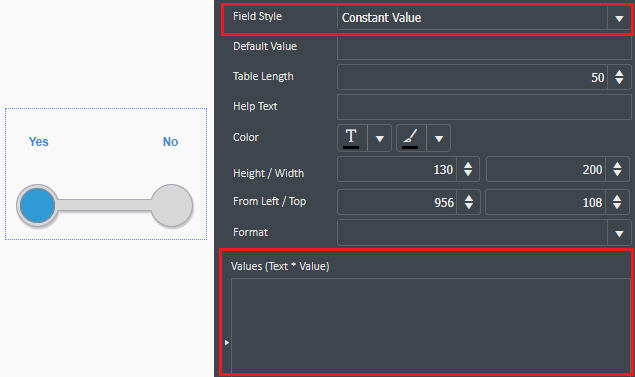
Task: Click the From Left stepper arrows
Action: pyautogui.click(x=469, y=202)
